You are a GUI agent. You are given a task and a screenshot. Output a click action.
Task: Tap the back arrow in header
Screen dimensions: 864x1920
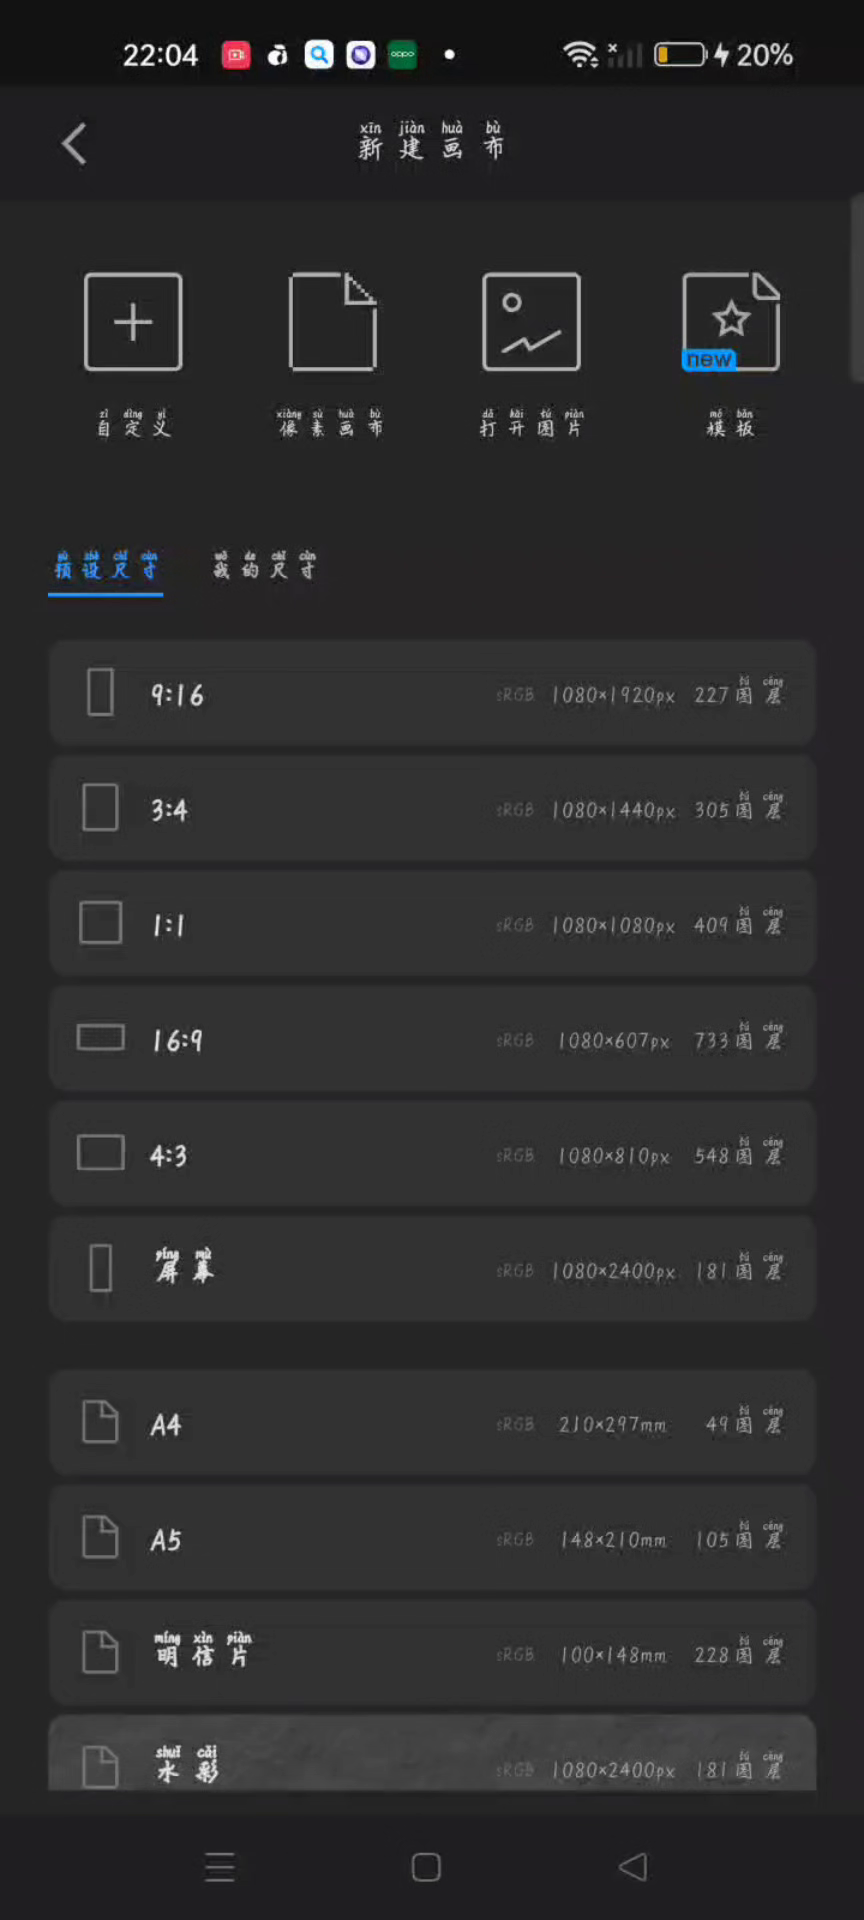tap(74, 144)
